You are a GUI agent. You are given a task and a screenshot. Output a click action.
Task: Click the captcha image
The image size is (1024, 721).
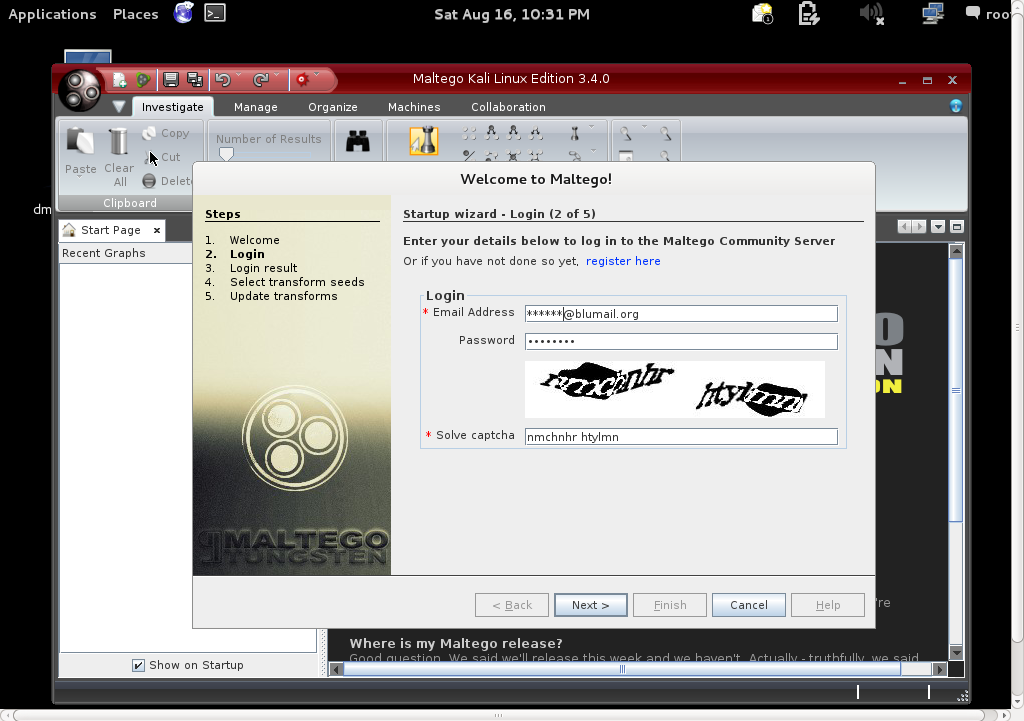pos(675,389)
